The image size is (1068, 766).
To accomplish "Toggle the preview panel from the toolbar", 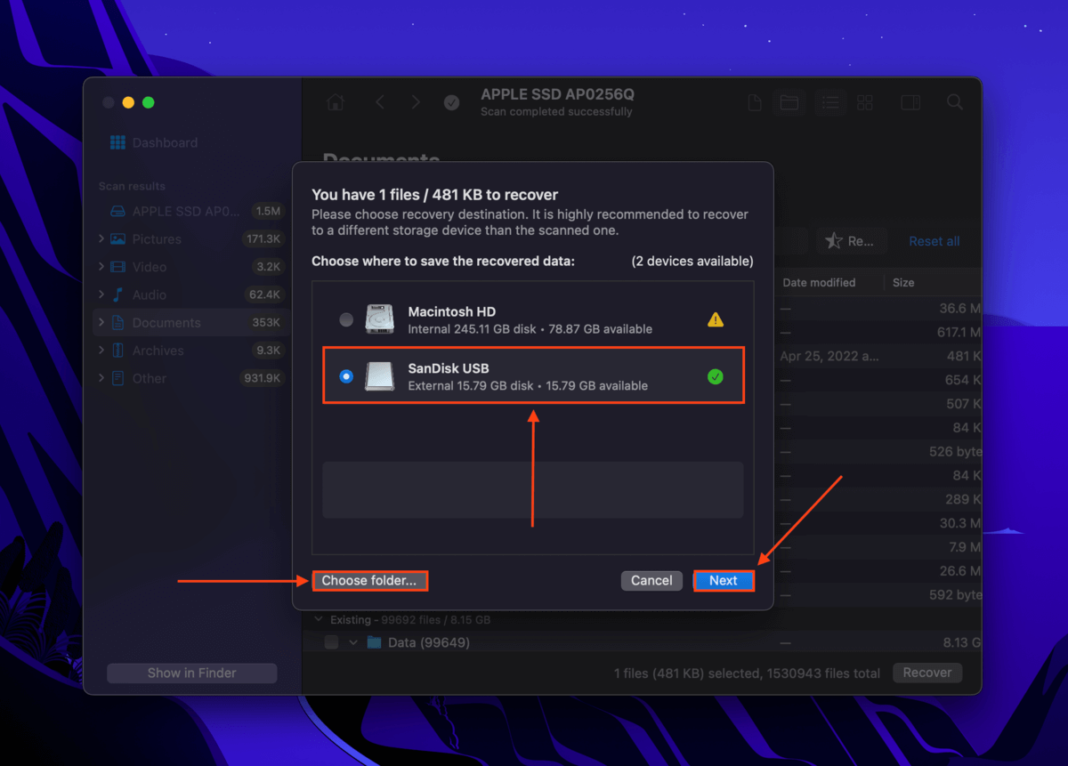I will [910, 102].
